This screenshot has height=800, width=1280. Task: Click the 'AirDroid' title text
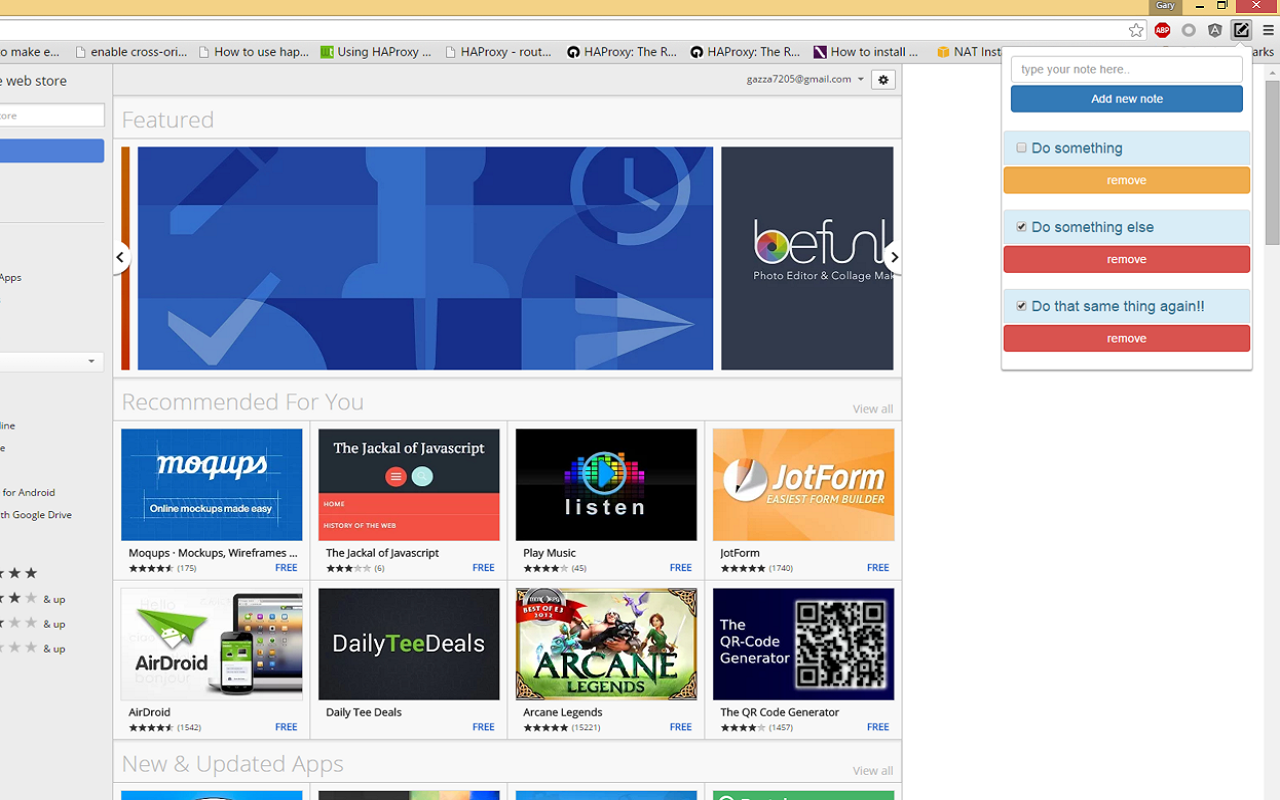tap(150, 712)
